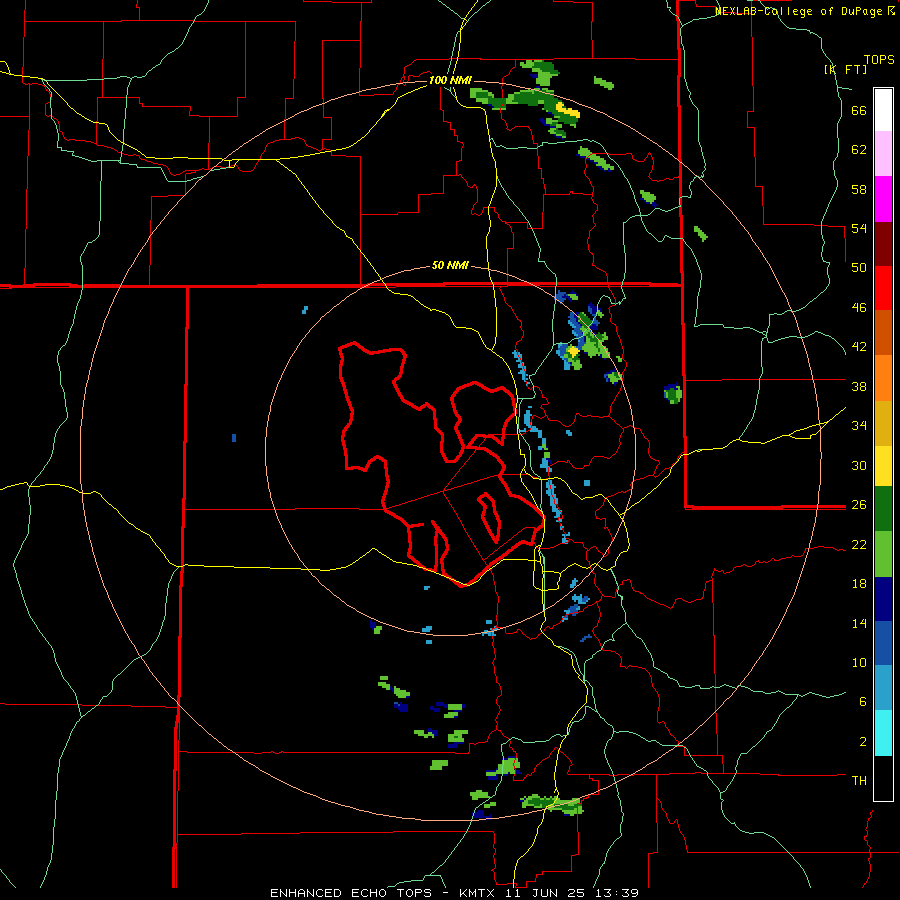Click the legend value '46'
900x900 pixels.
859,307
